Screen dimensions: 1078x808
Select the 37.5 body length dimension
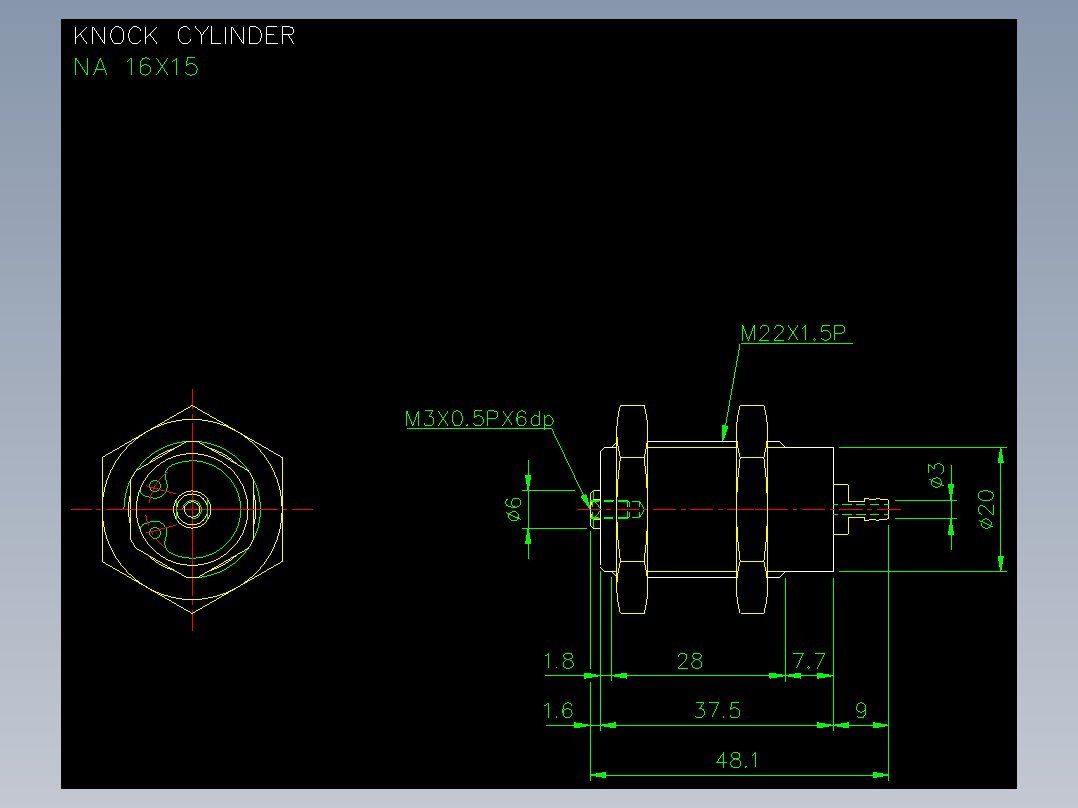[x=717, y=710]
